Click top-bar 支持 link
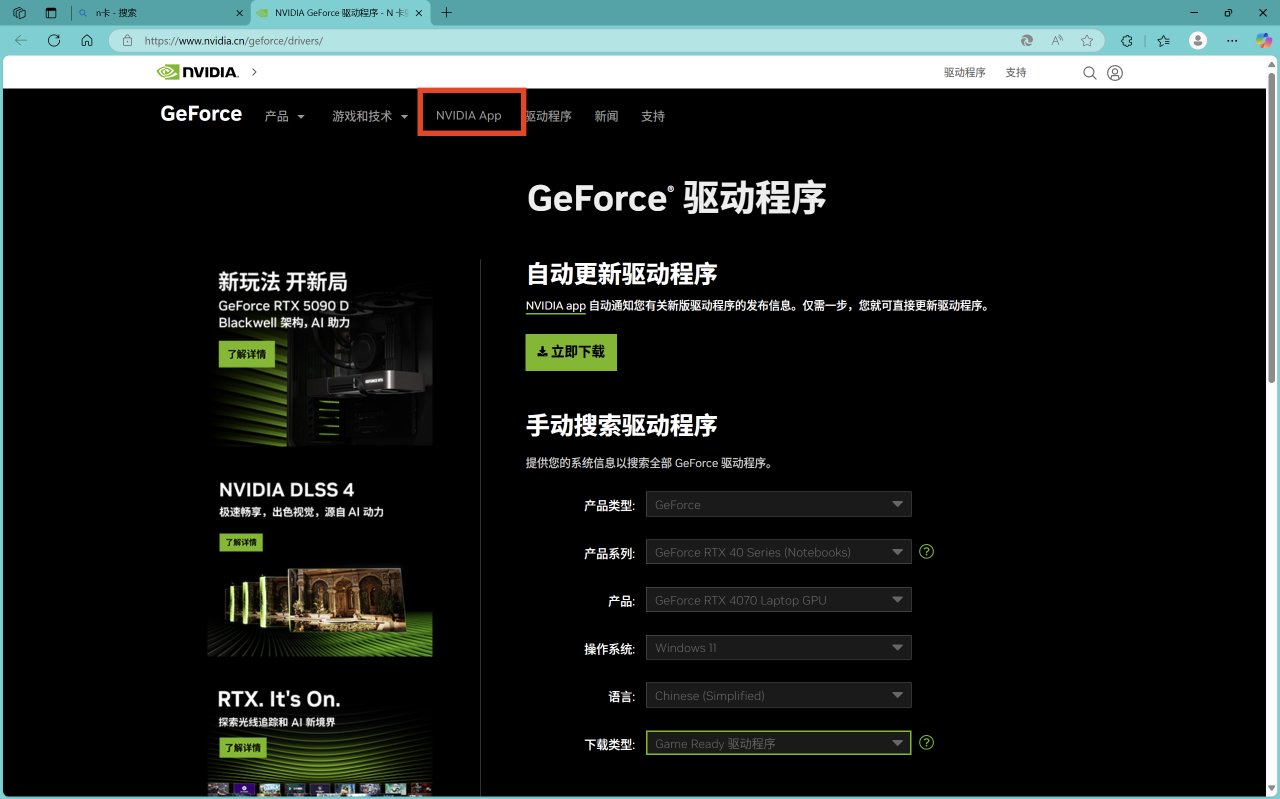This screenshot has height=799, width=1280. [1016, 73]
